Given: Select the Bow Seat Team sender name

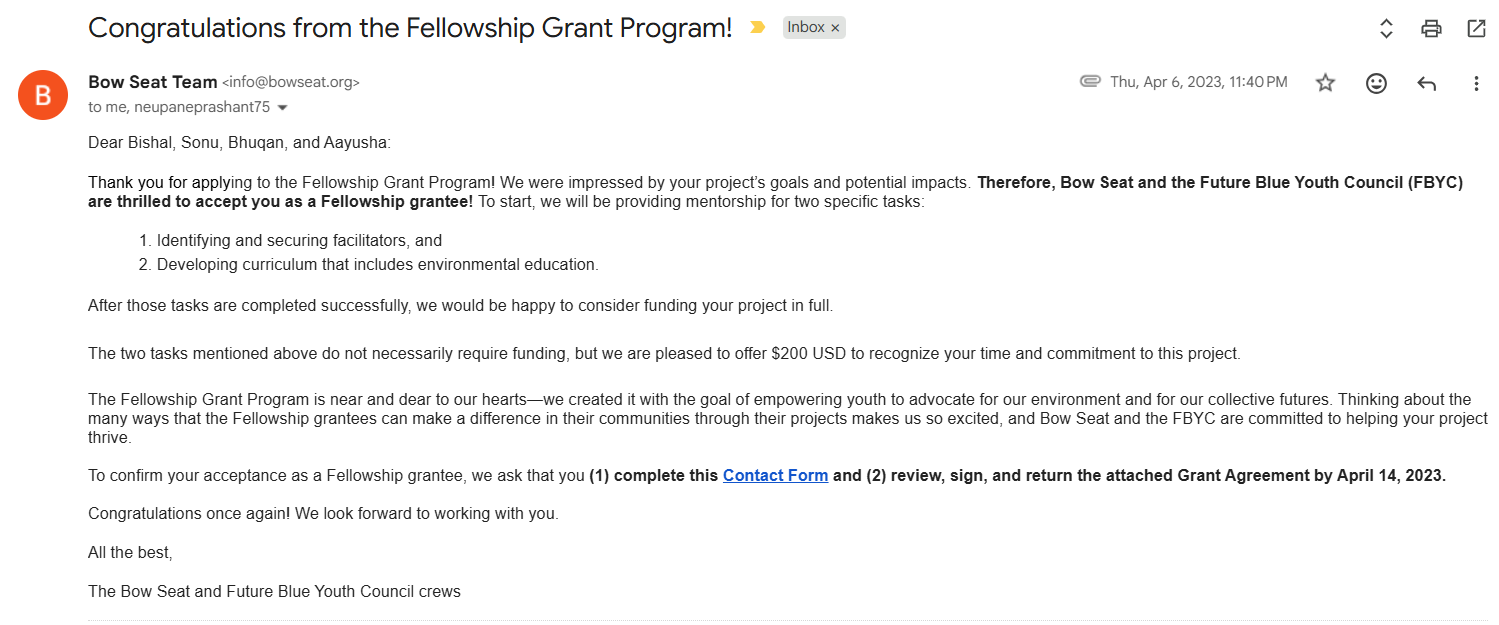Looking at the screenshot, I should 152,82.
